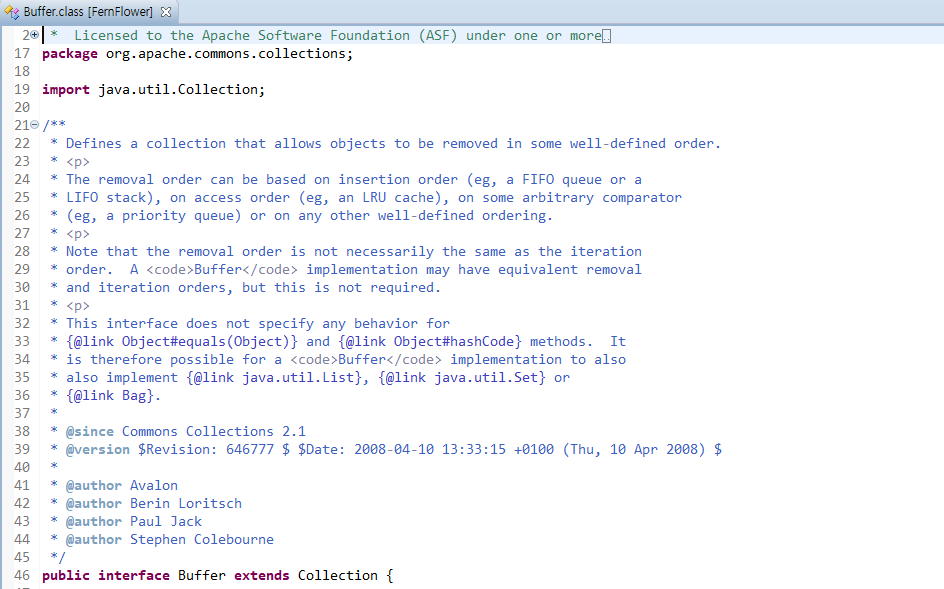Click line number 46 in the gutter
The image size is (944, 589).
[x=22, y=576]
